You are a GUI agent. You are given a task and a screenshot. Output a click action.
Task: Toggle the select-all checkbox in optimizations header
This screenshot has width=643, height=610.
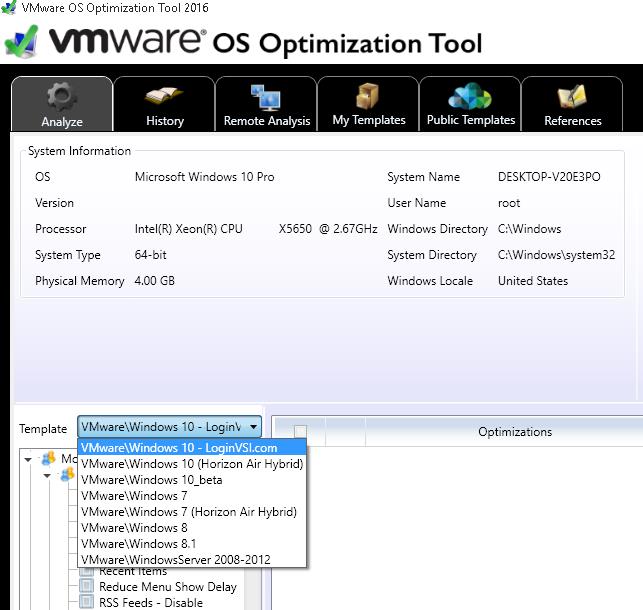click(300, 431)
